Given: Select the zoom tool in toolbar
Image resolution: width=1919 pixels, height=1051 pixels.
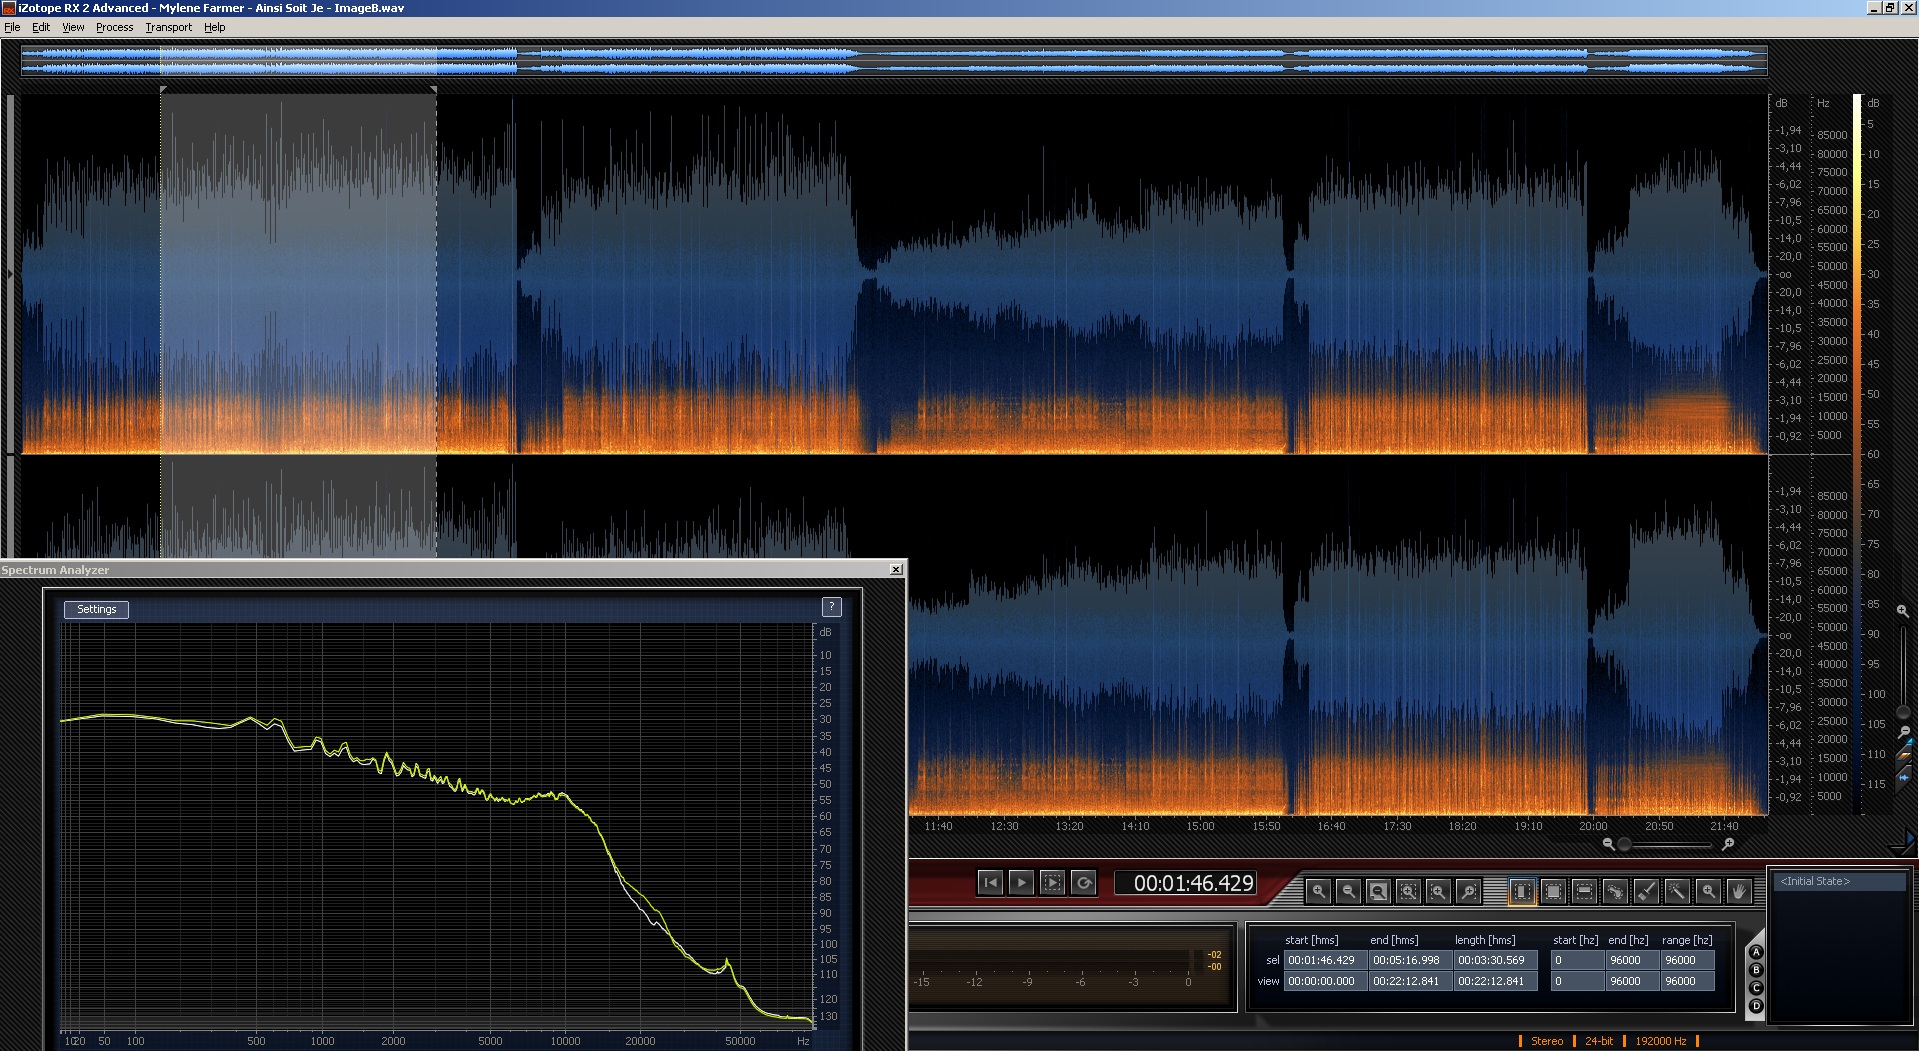Looking at the screenshot, I should 1708,890.
